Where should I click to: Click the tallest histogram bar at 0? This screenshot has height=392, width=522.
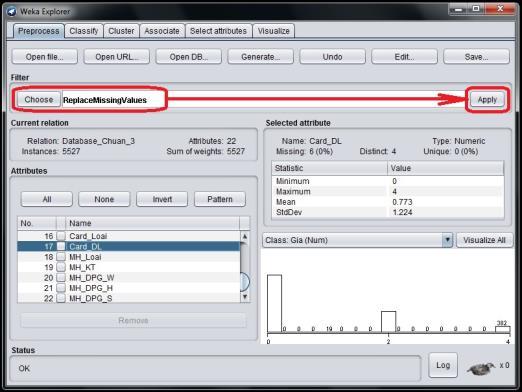[x=274, y=304]
